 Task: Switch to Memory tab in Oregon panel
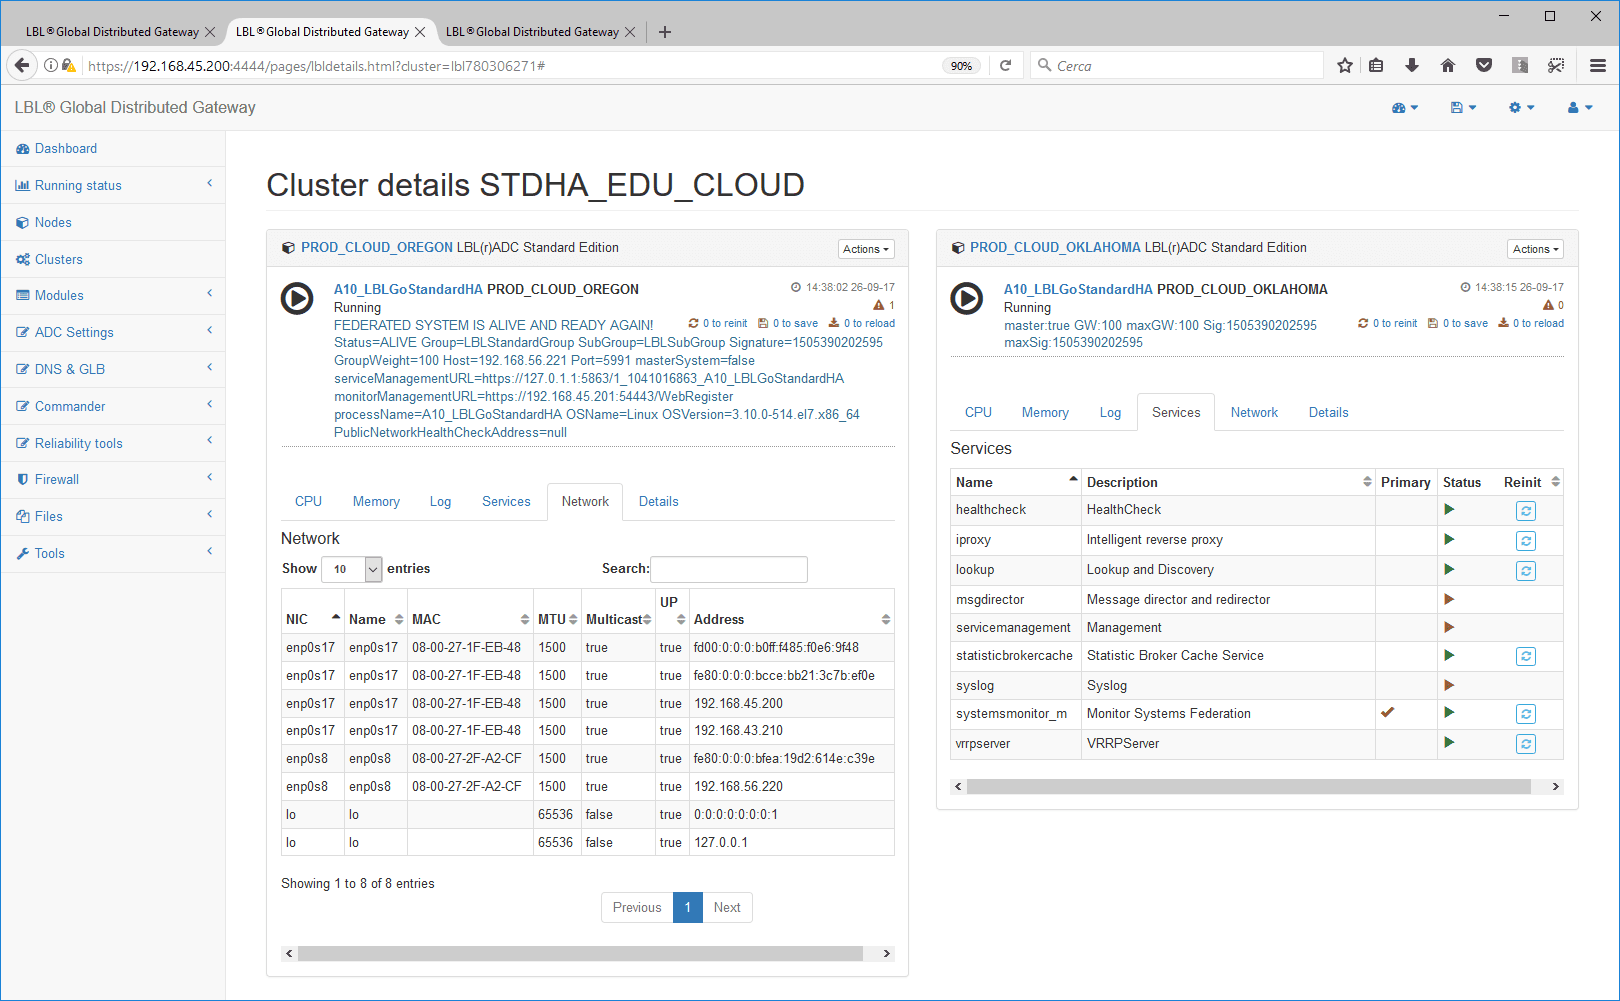pyautogui.click(x=376, y=502)
